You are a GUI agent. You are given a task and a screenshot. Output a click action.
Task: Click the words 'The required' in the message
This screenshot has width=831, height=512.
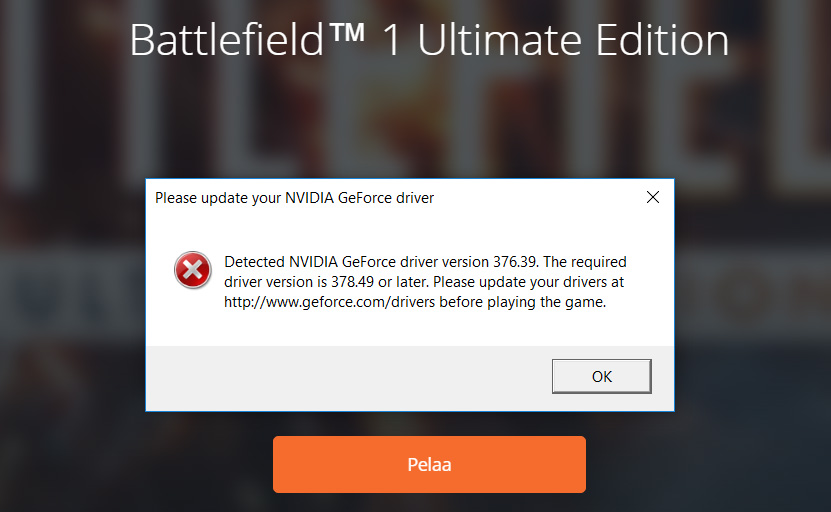click(585, 262)
